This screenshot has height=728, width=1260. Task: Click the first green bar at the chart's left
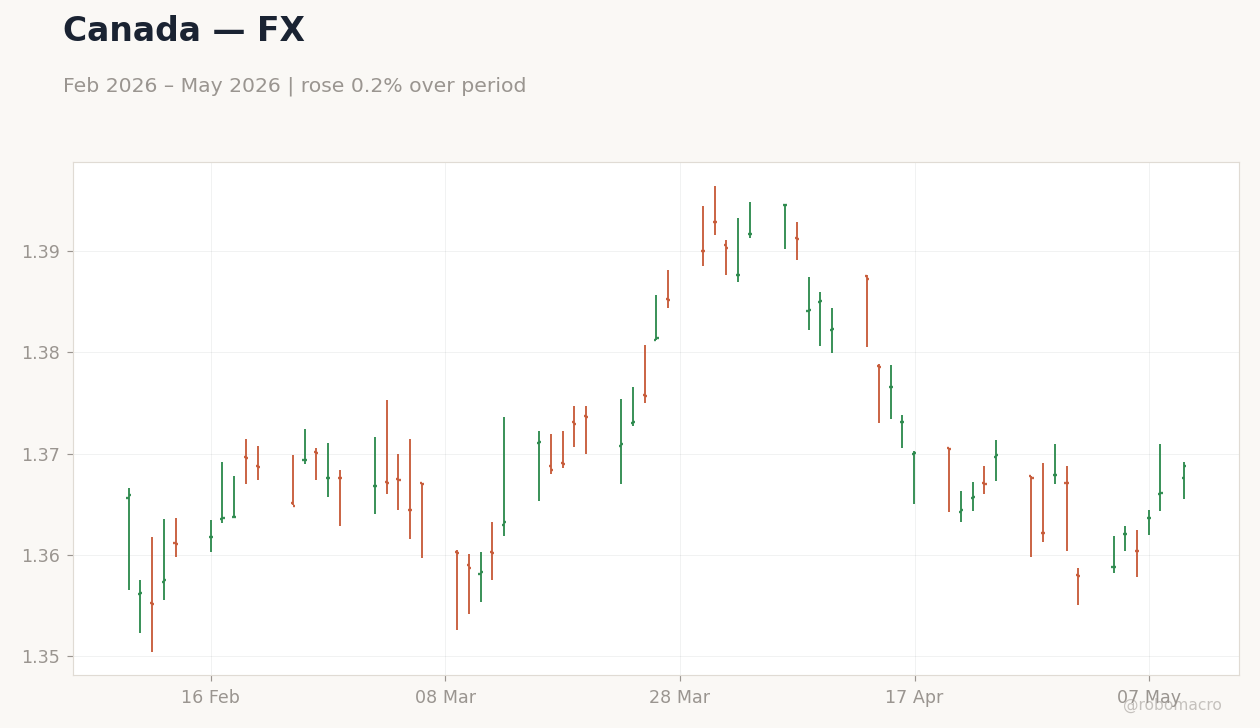[x=129, y=539]
